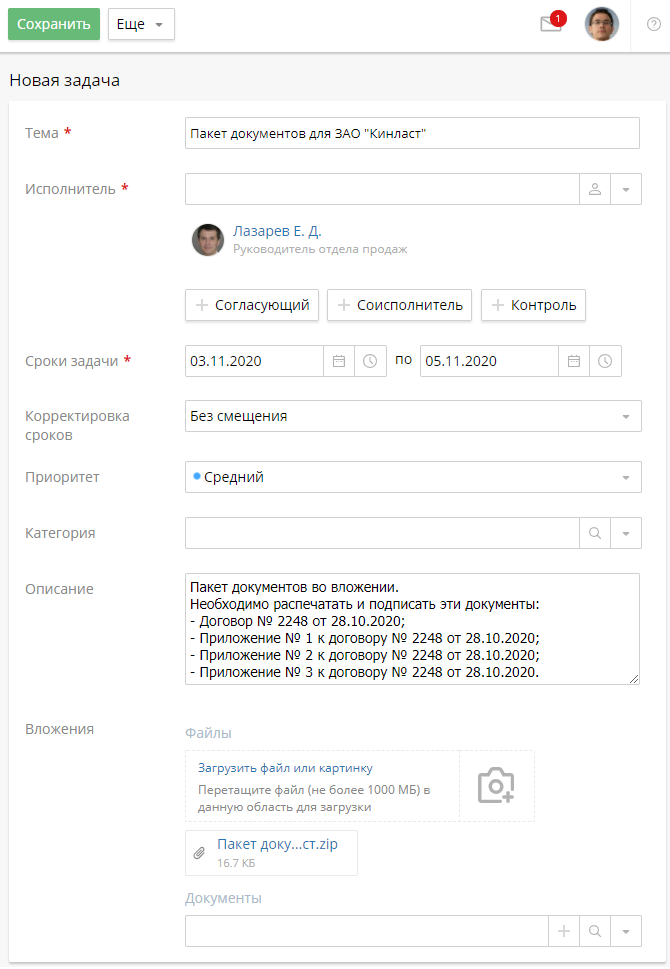The width and height of the screenshot is (670, 969).
Task: Open calendar picker for end date 05.11.2020
Action: tap(574, 361)
